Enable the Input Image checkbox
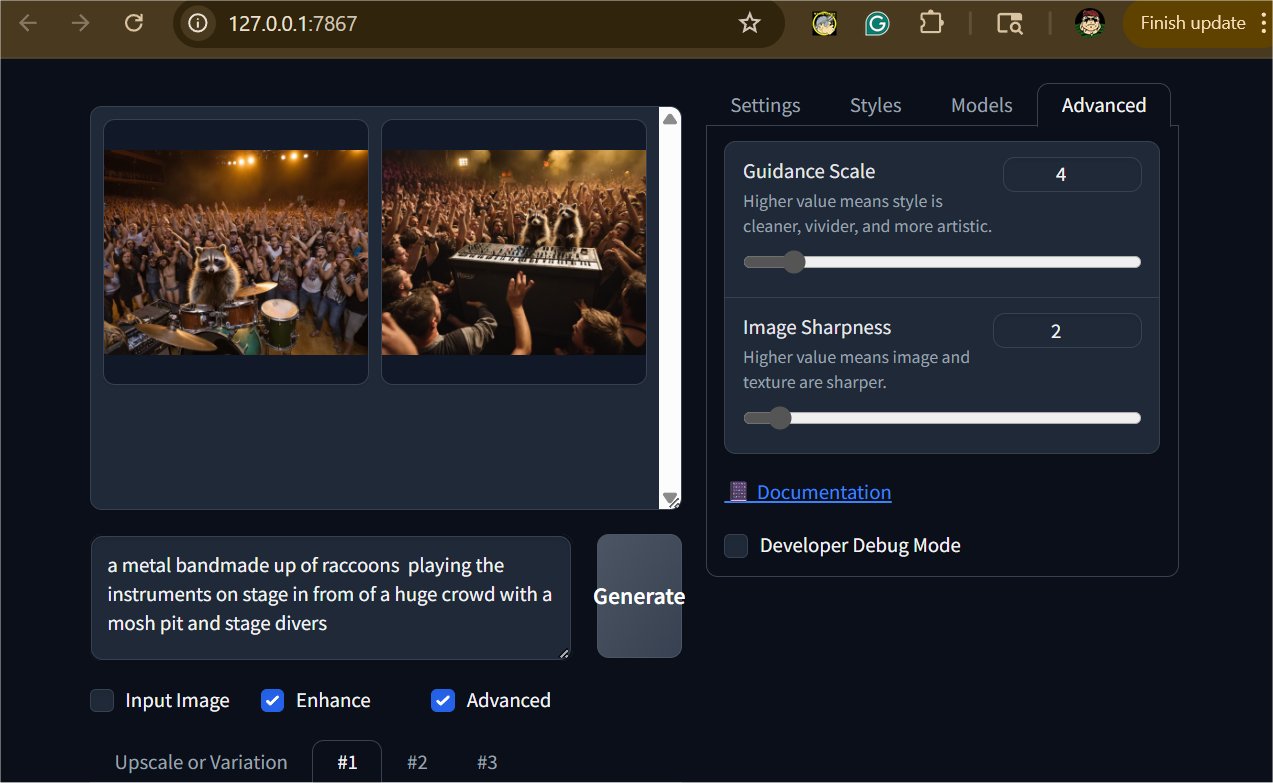The image size is (1273, 783). 102,700
